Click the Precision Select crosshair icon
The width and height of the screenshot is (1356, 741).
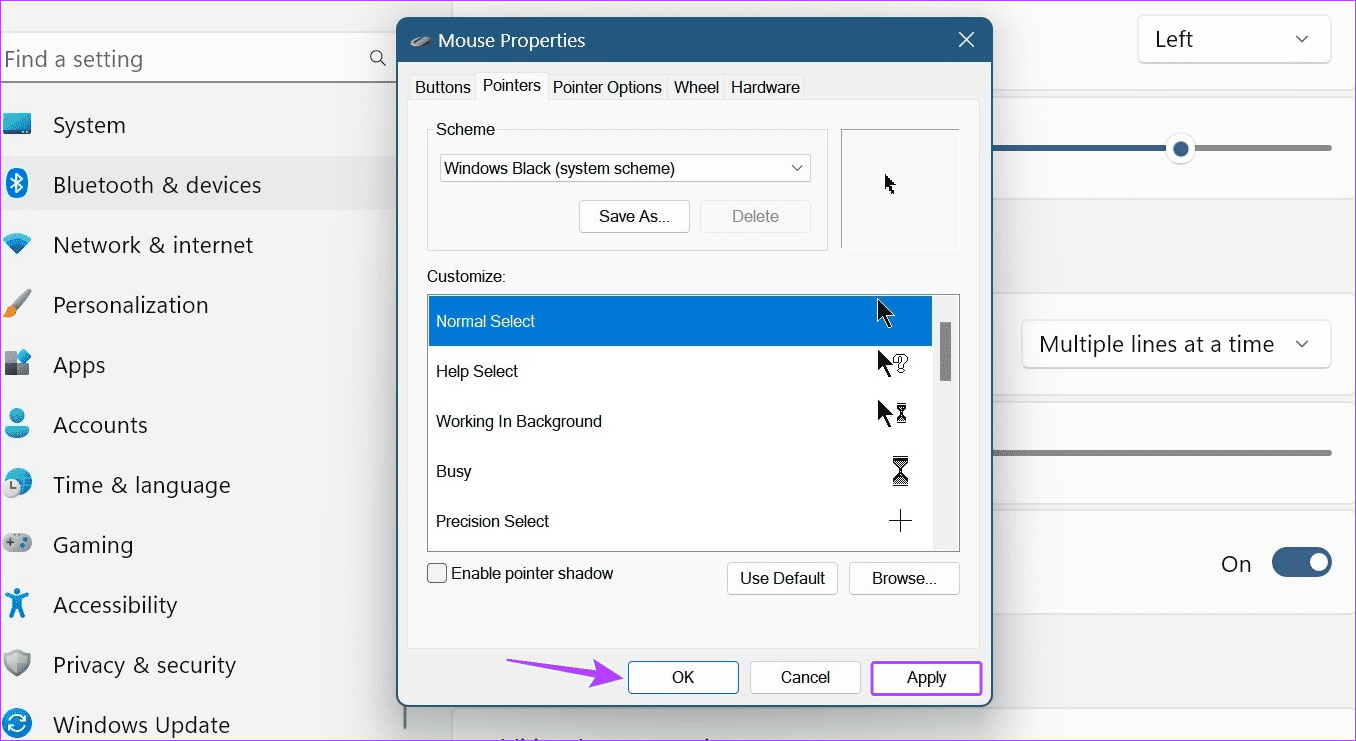click(x=900, y=521)
